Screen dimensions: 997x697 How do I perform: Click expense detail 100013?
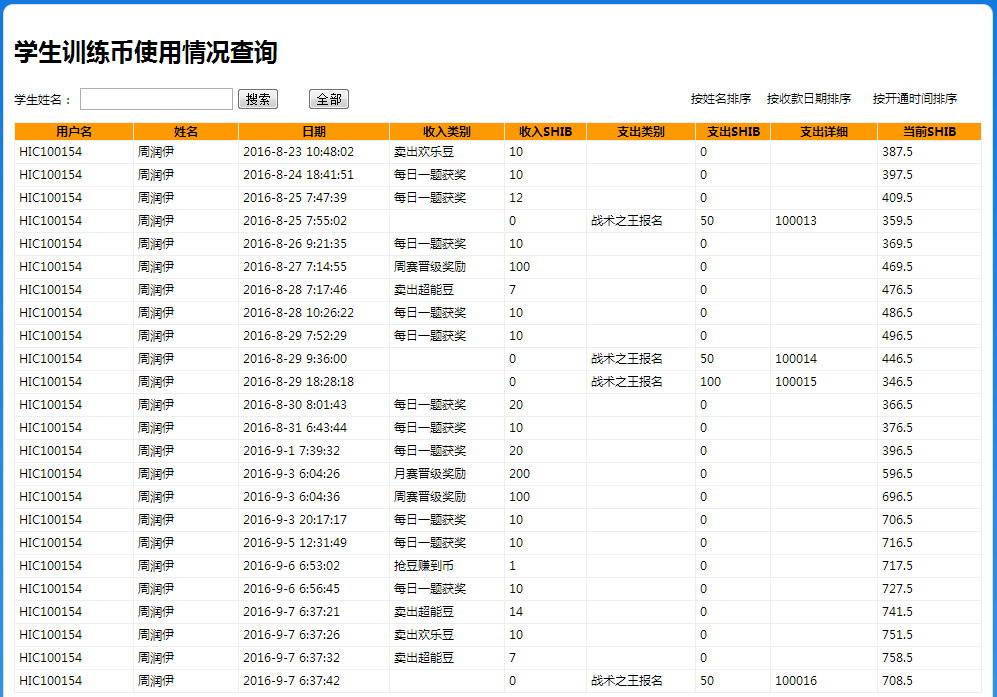795,221
